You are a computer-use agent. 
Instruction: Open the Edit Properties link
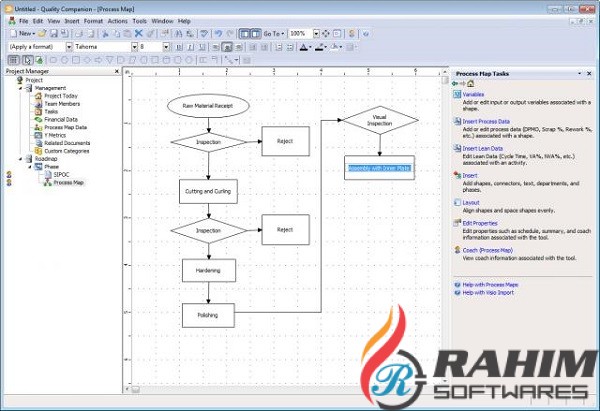(480, 223)
